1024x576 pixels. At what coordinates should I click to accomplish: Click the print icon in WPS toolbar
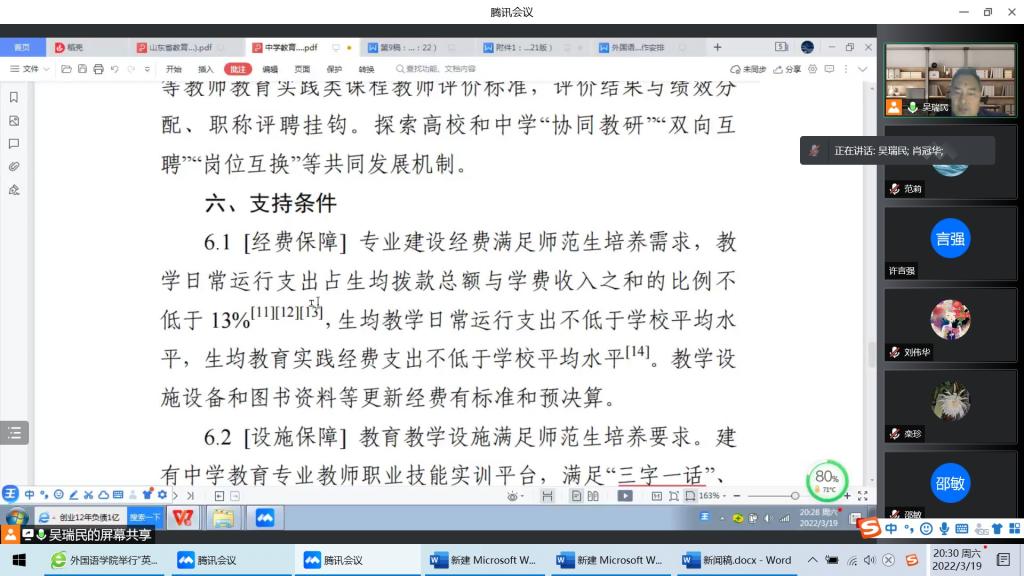point(98,69)
